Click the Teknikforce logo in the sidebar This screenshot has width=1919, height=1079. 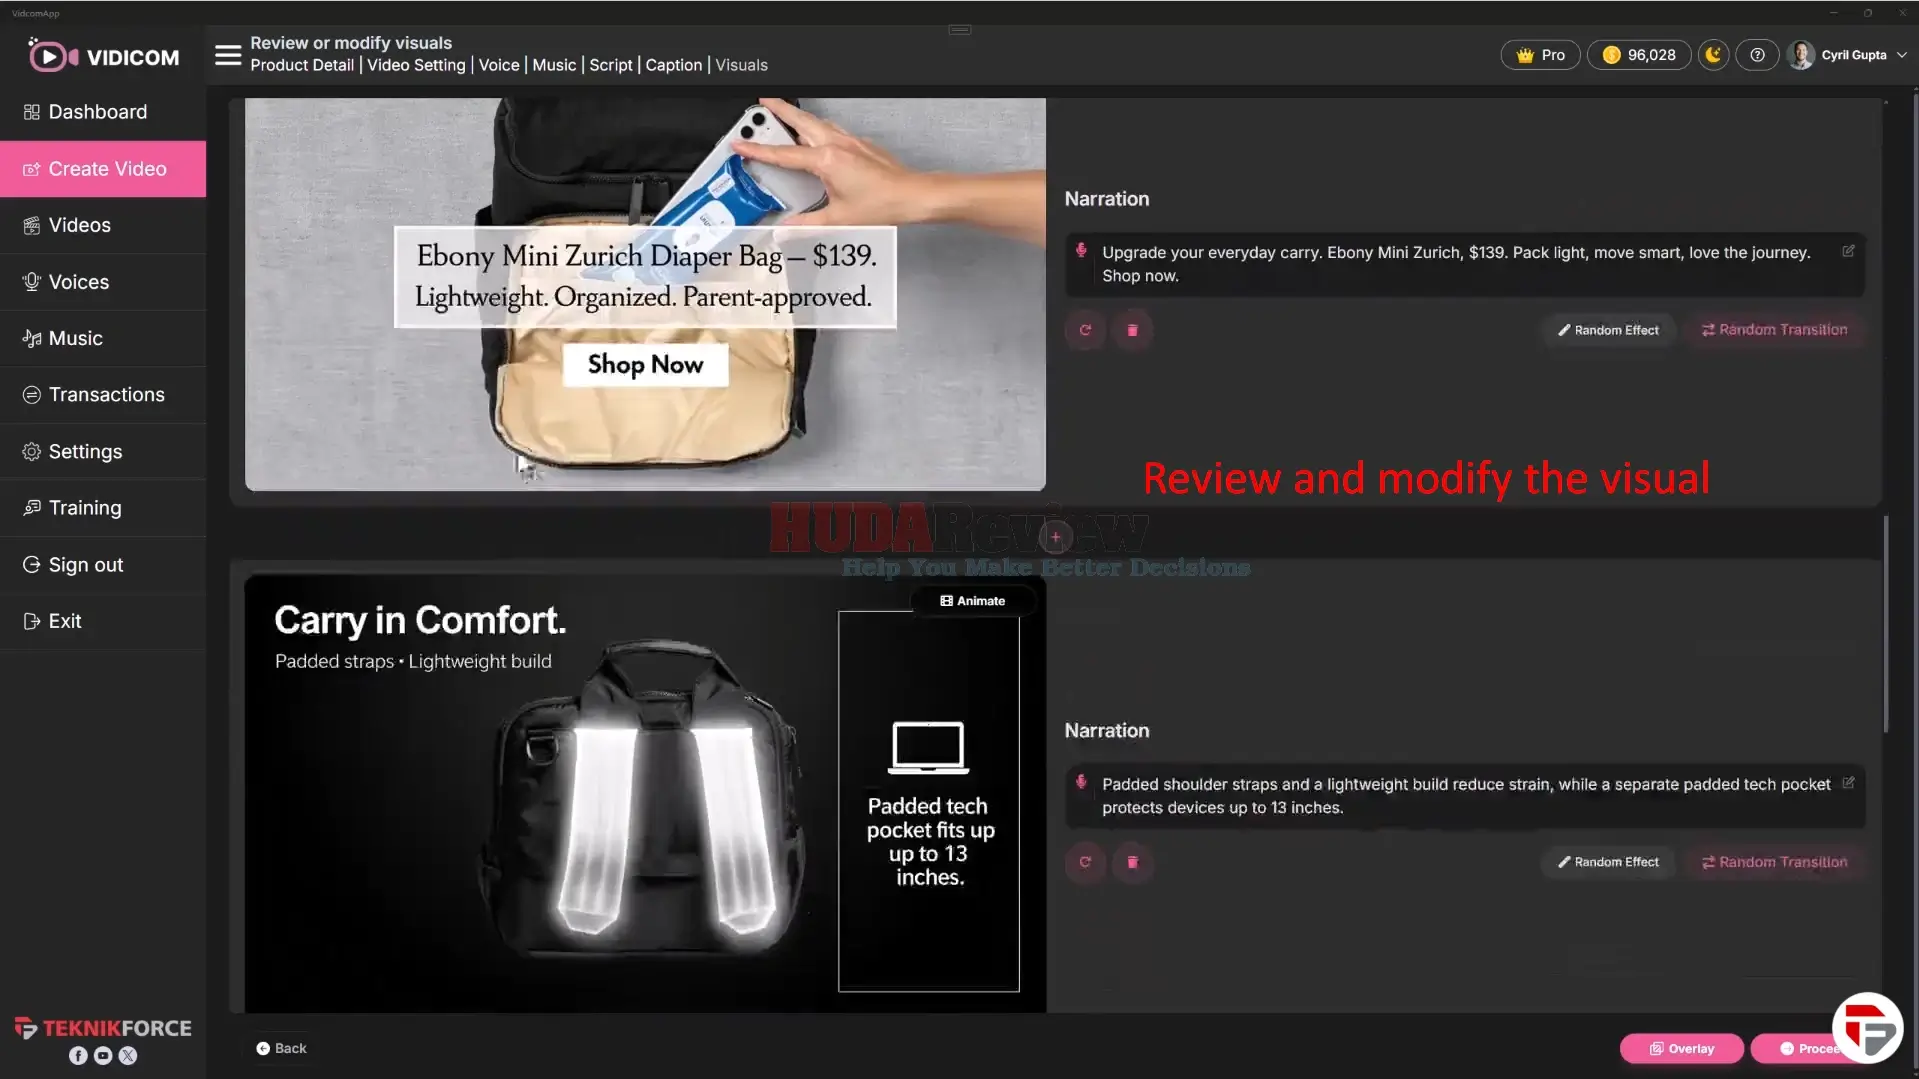pyautogui.click(x=103, y=1028)
